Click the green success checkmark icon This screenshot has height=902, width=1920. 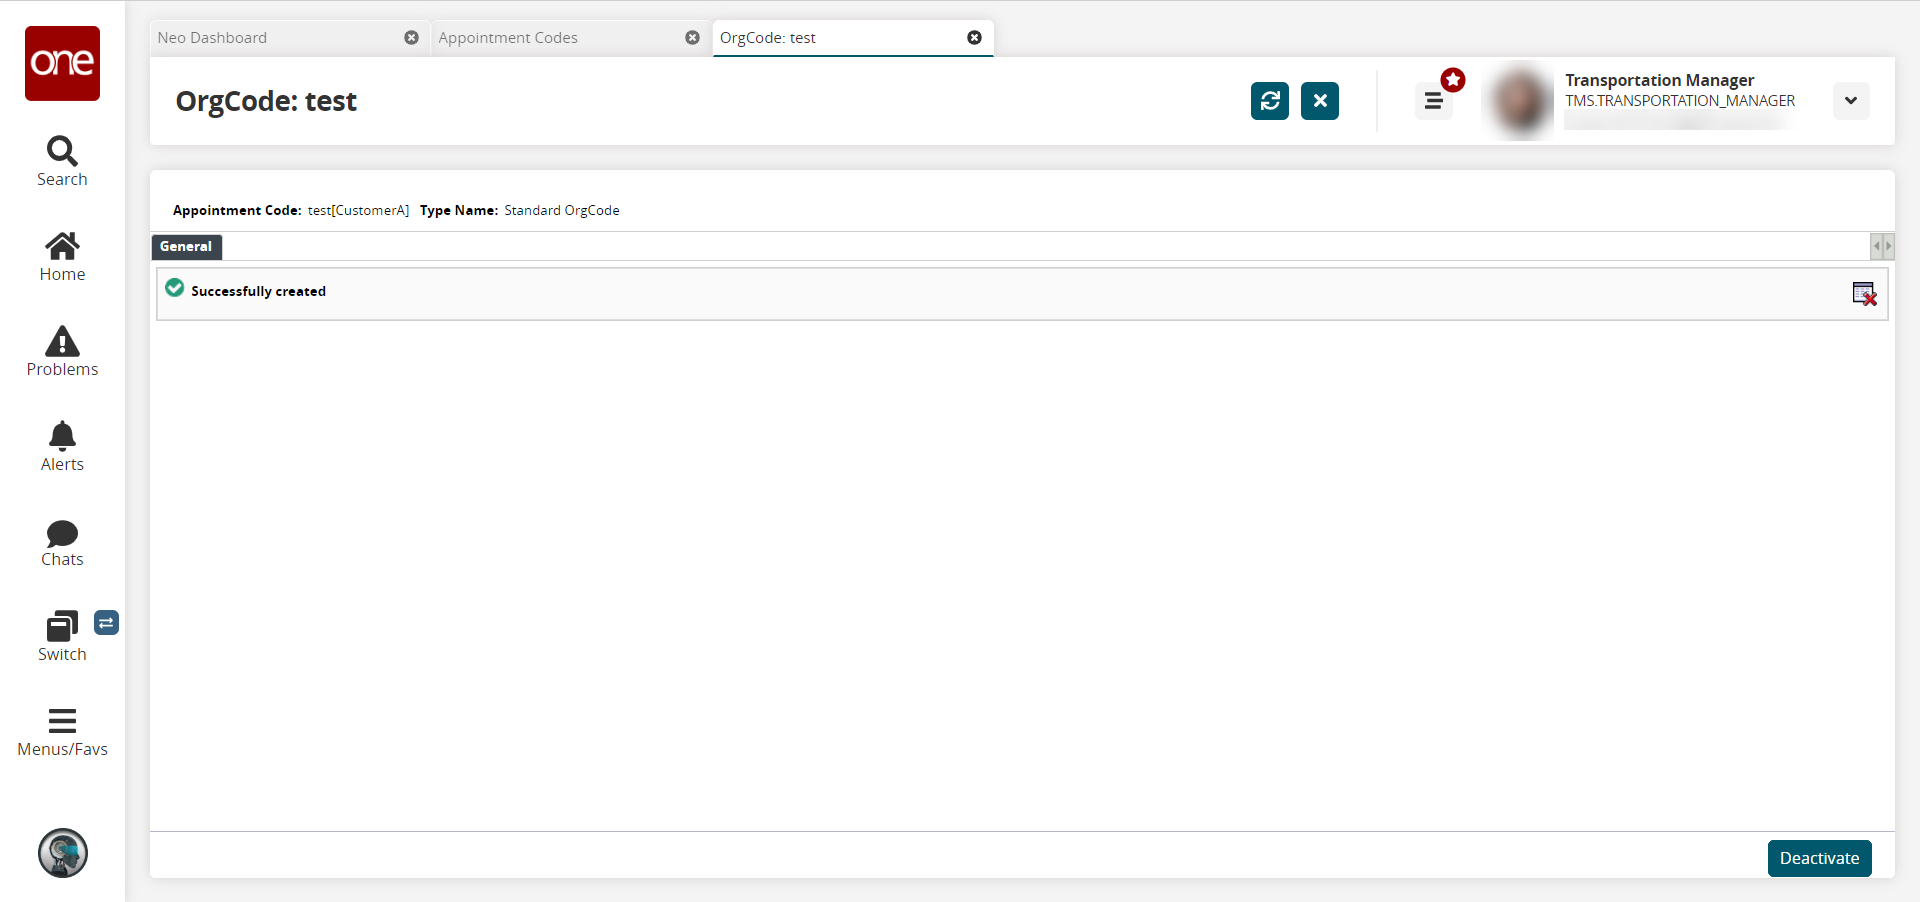click(175, 288)
